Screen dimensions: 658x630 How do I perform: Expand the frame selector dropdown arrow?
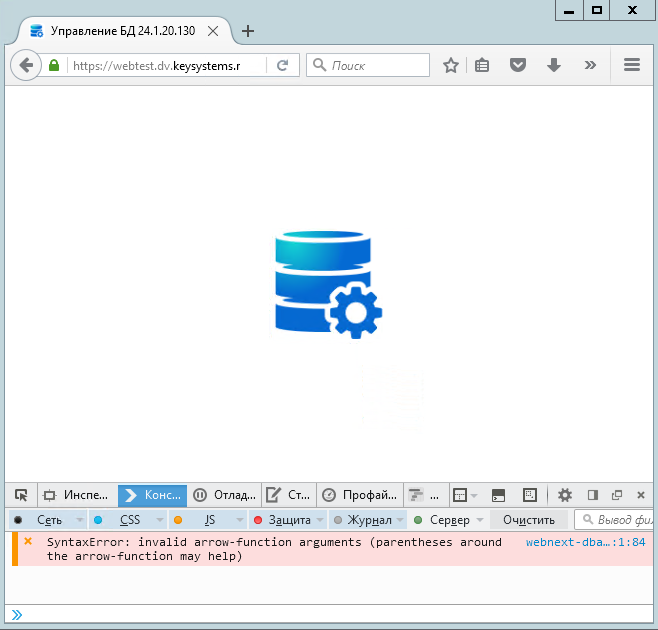coord(474,496)
